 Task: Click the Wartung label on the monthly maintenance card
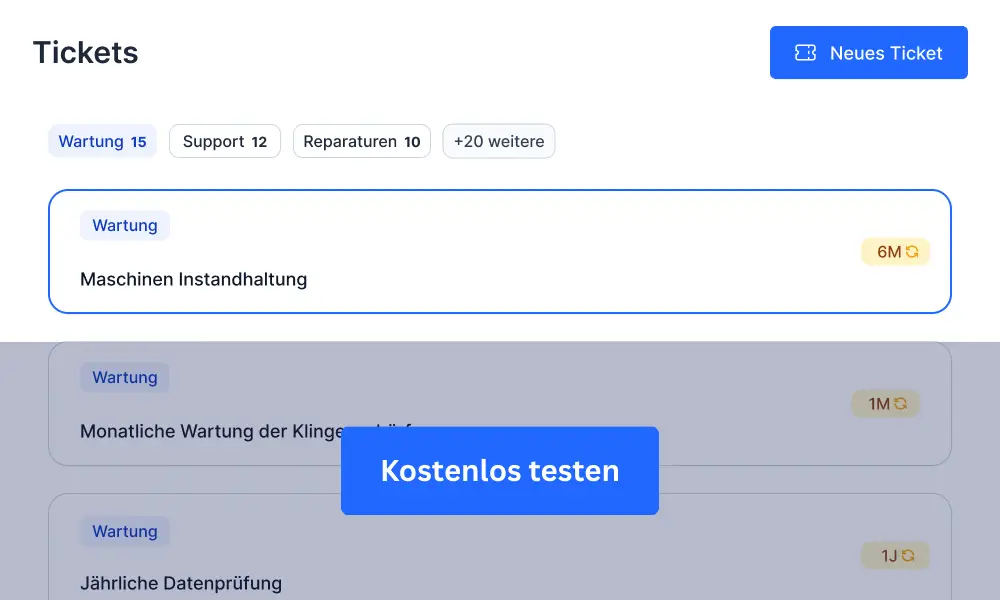124,377
